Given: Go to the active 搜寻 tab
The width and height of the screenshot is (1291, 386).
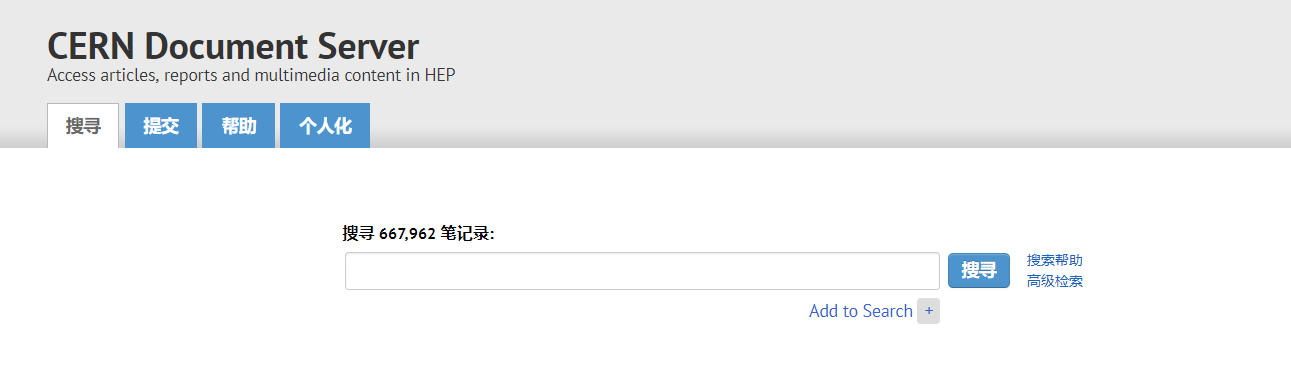Looking at the screenshot, I should pos(83,126).
